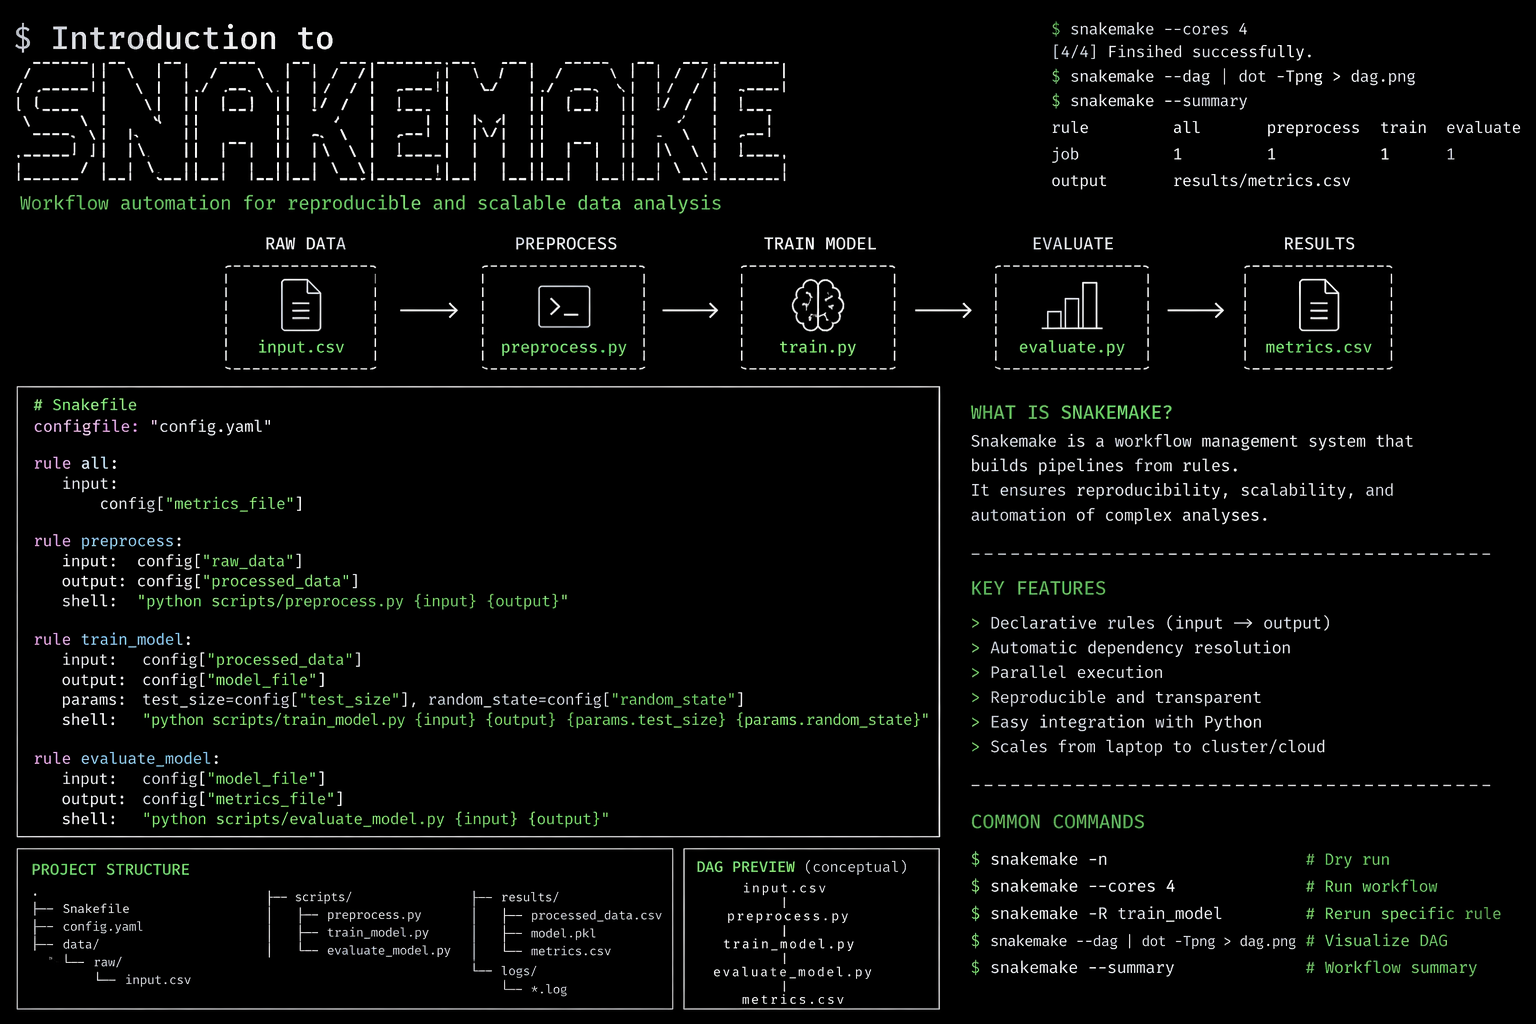1536x1024 pixels.
Task: Click the 'rule preprocess:' line
Action: (x=108, y=541)
